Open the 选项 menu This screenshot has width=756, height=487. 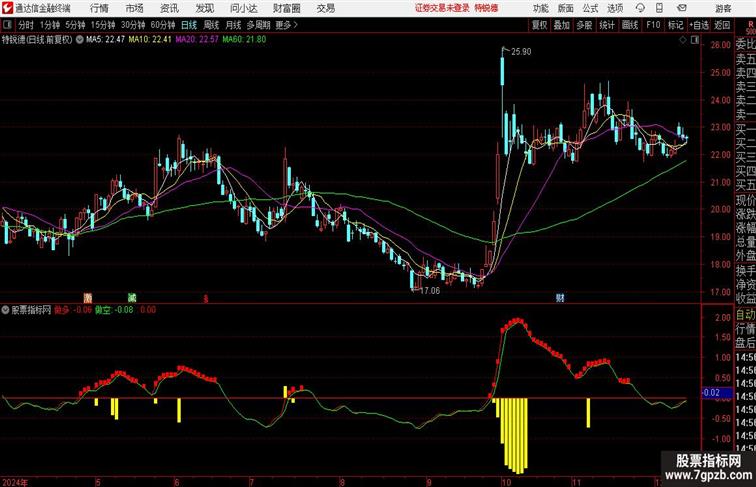pos(615,8)
